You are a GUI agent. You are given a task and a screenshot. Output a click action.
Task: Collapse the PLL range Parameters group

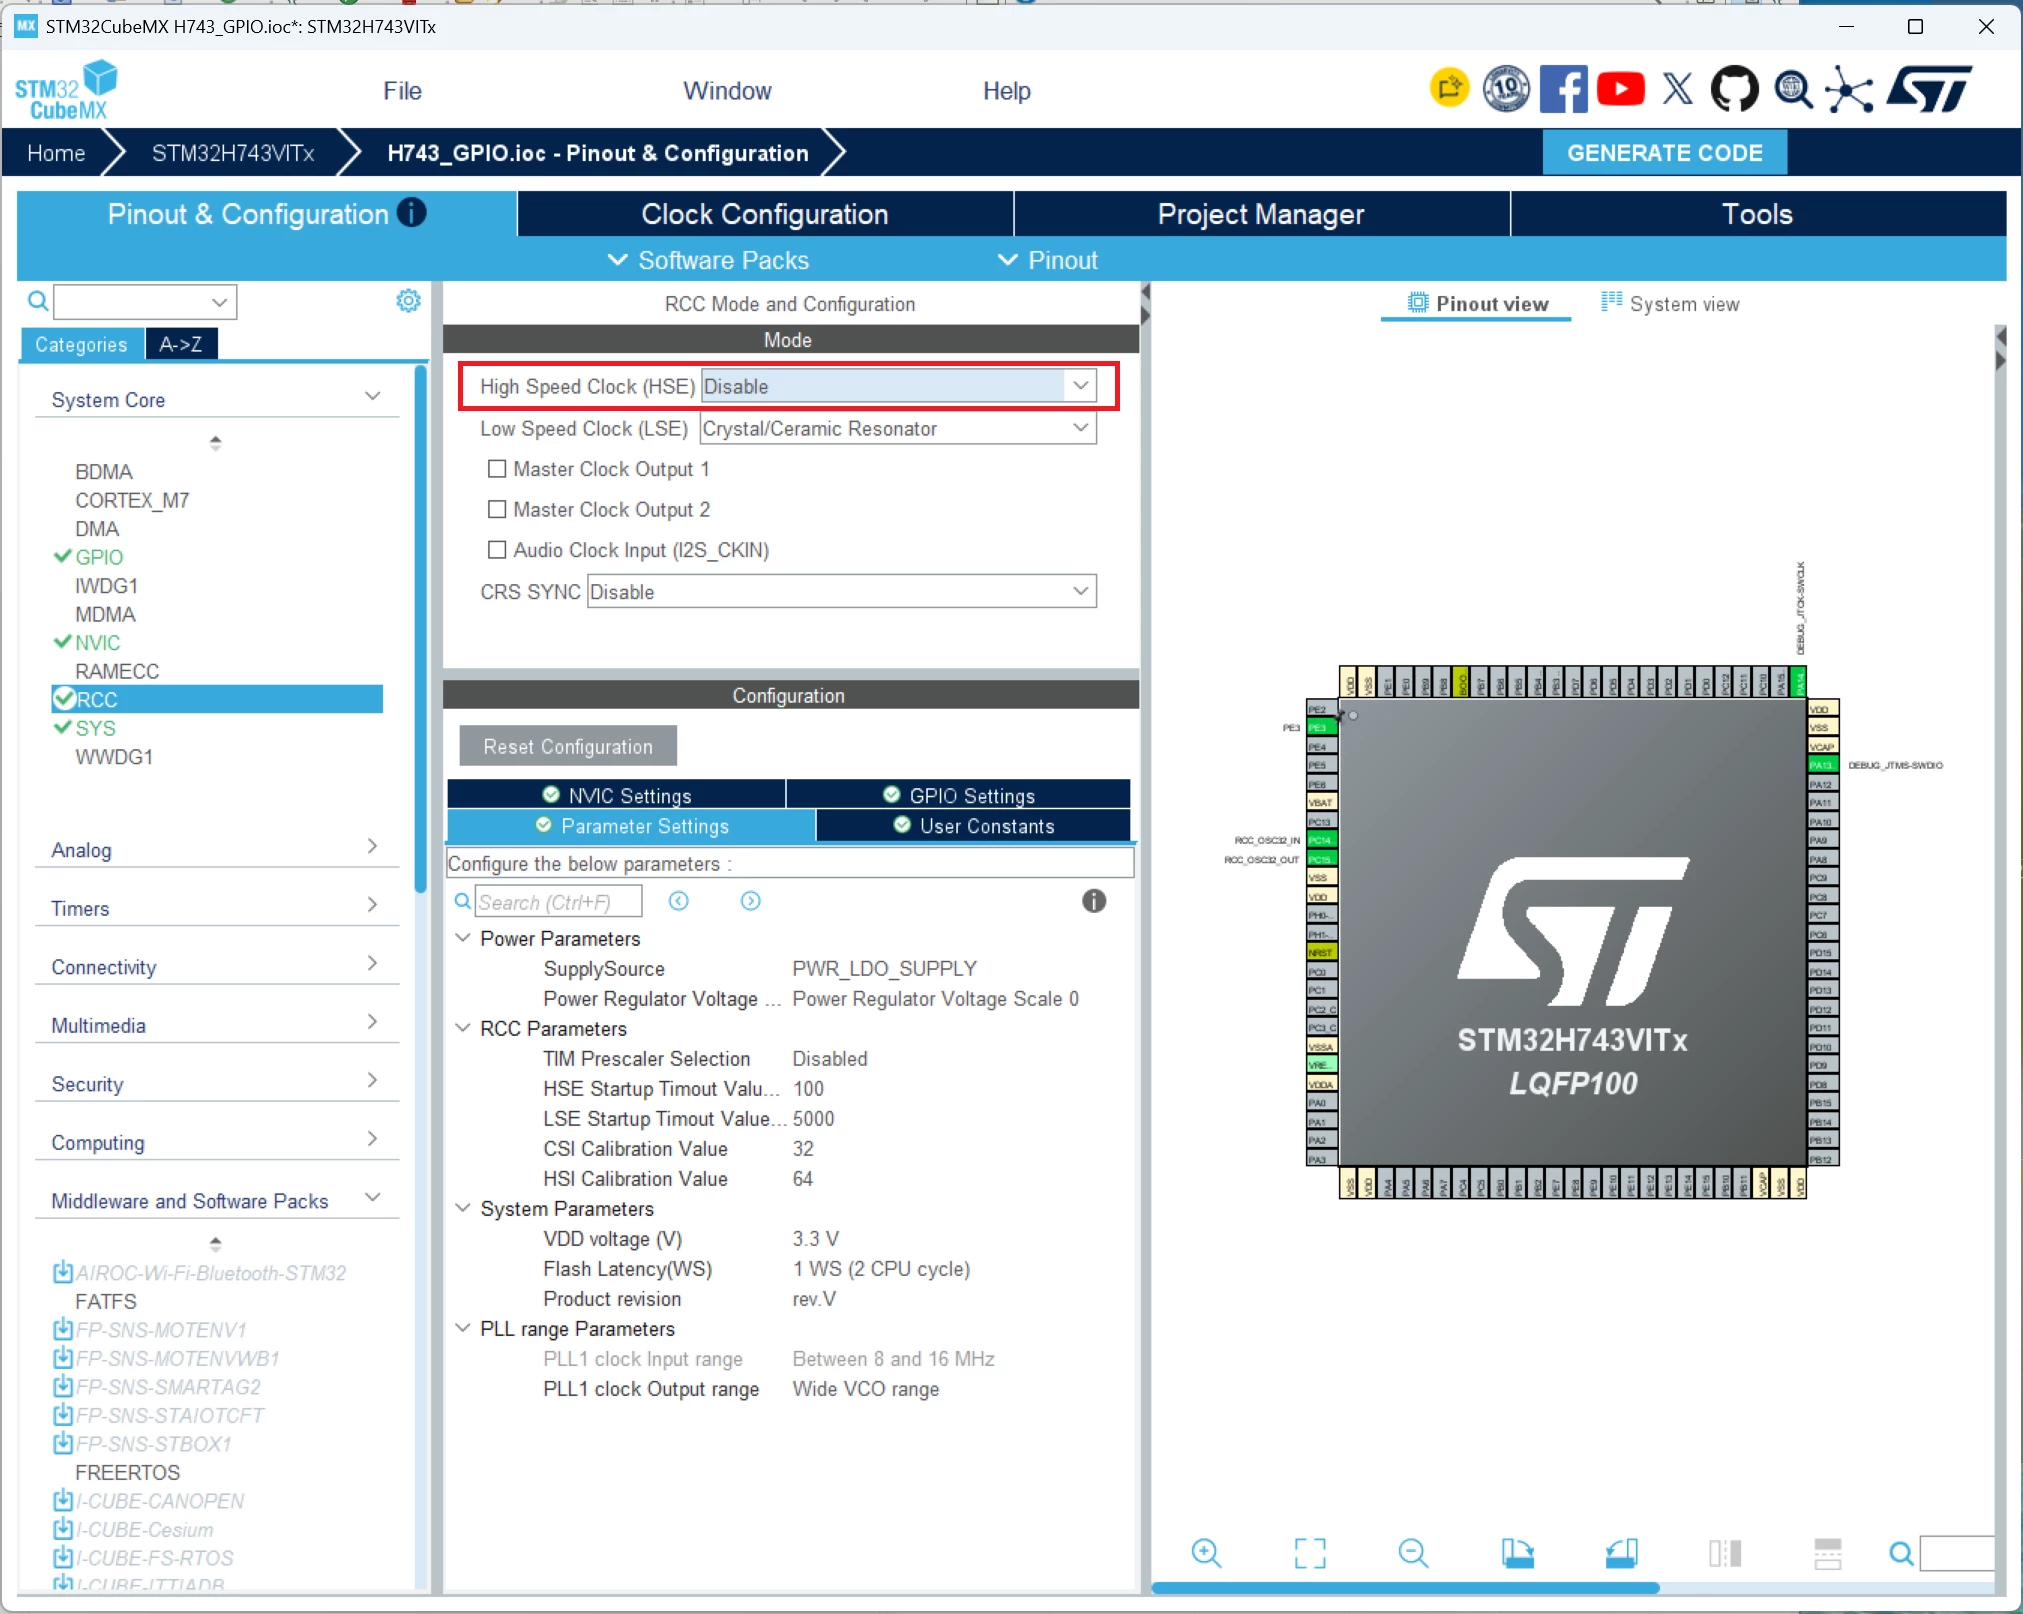pyautogui.click(x=463, y=1327)
